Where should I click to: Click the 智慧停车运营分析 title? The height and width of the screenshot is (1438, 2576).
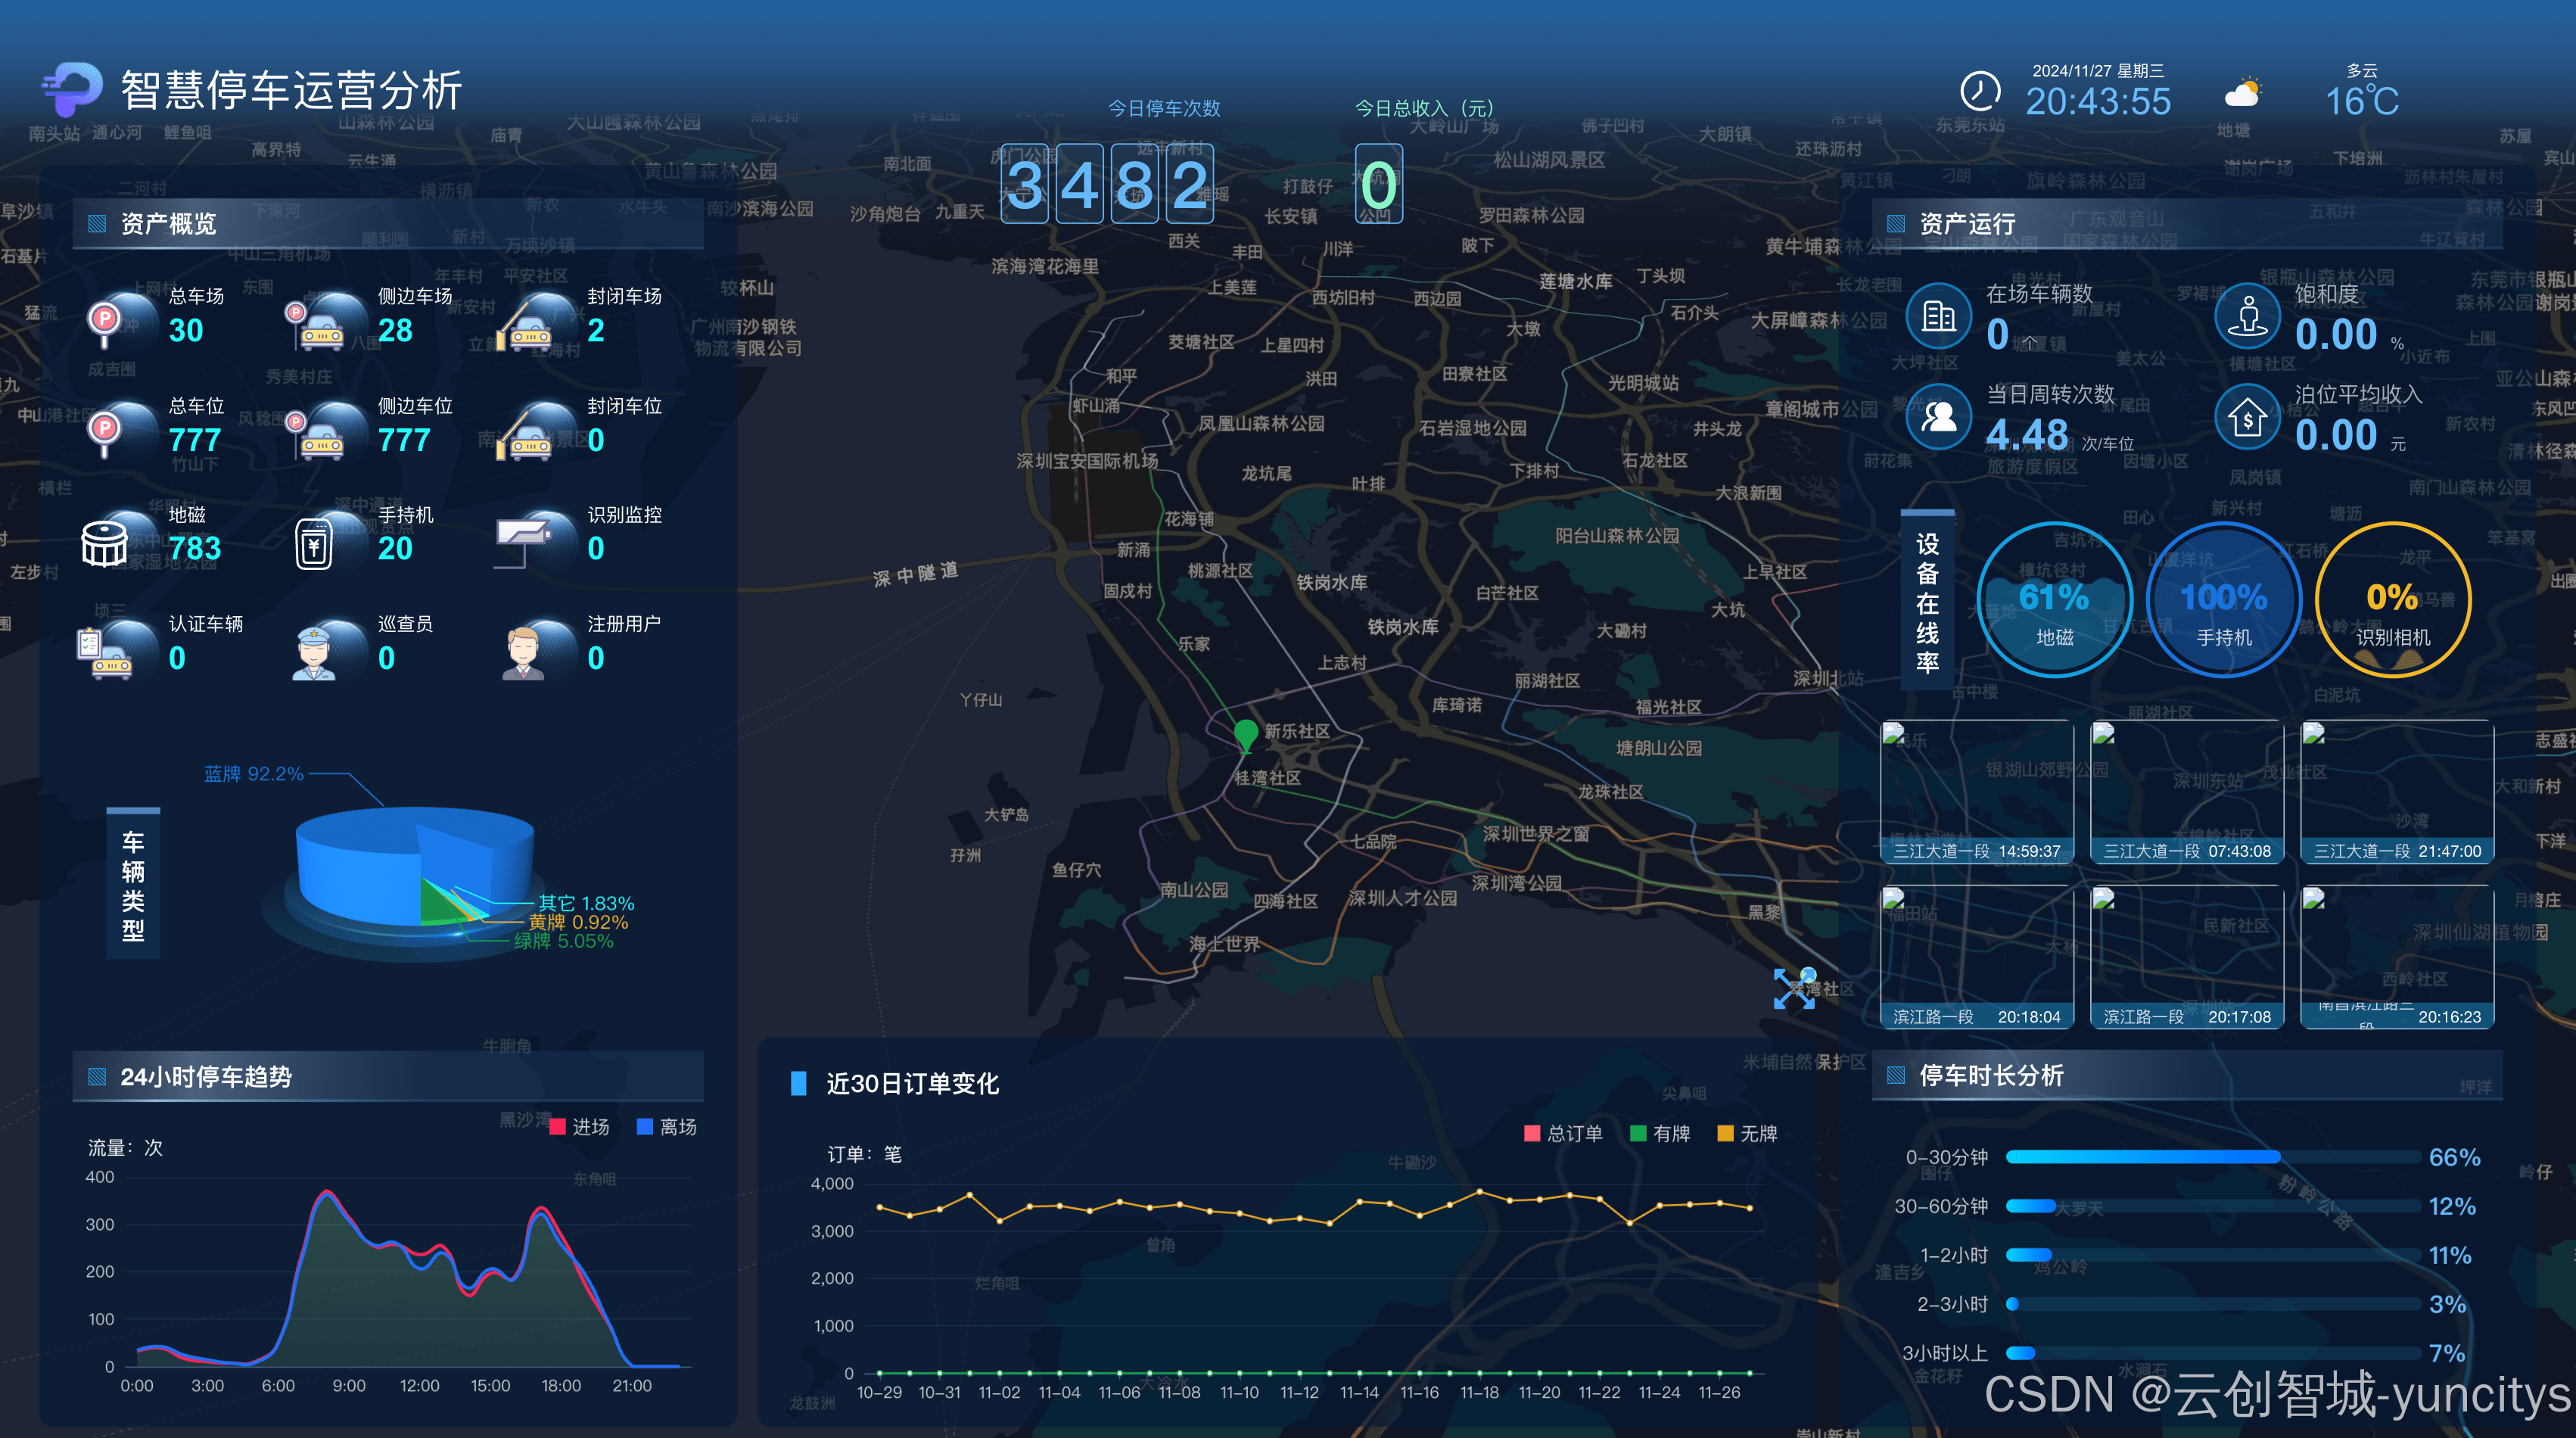(291, 90)
